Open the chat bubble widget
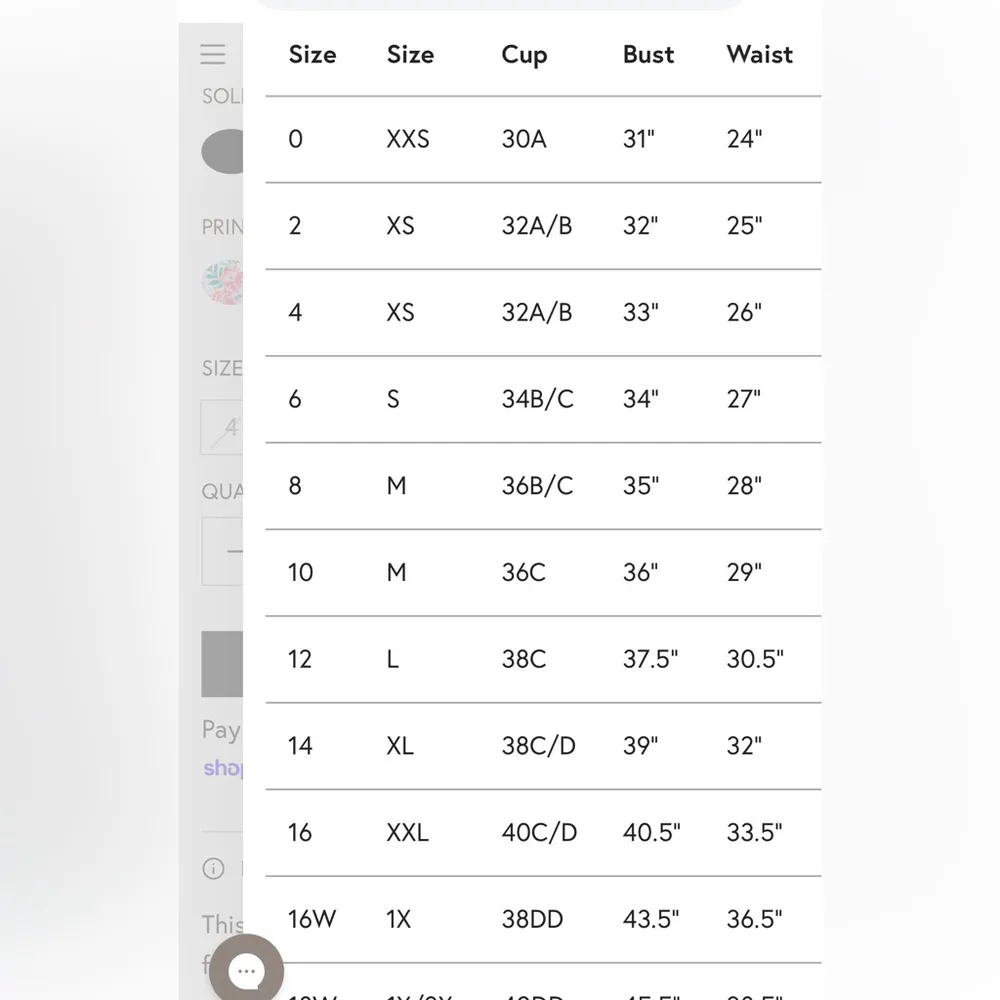 (x=246, y=970)
